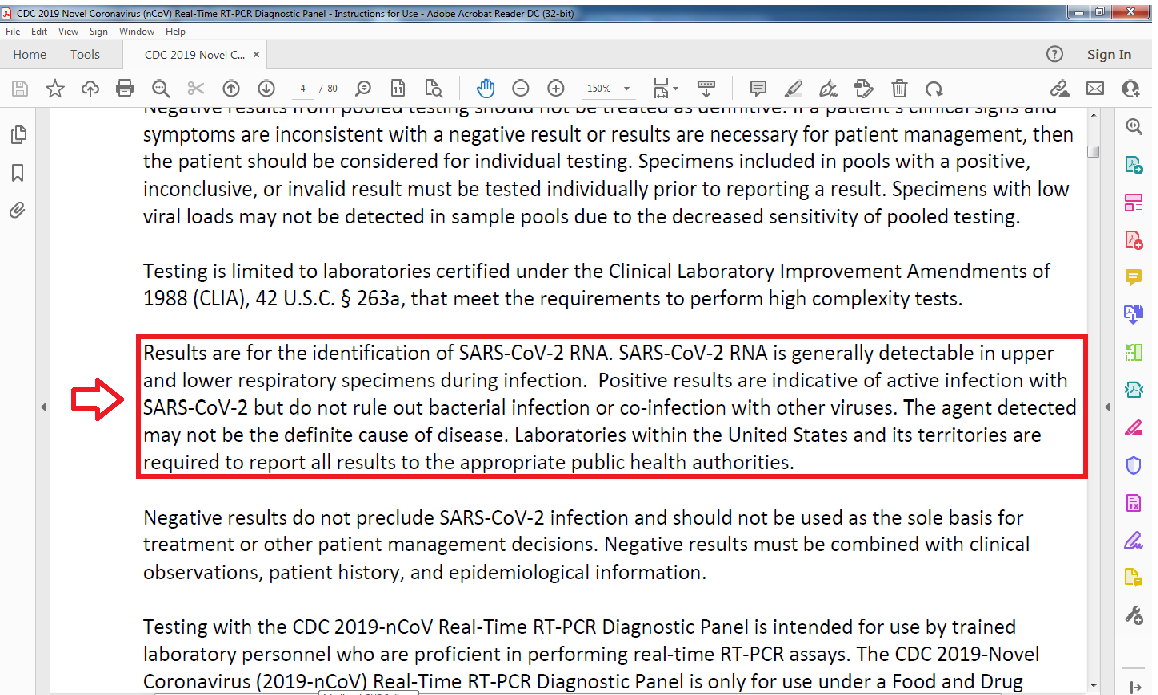Click the zoom search toolbar icon

pyautogui.click(x=363, y=89)
